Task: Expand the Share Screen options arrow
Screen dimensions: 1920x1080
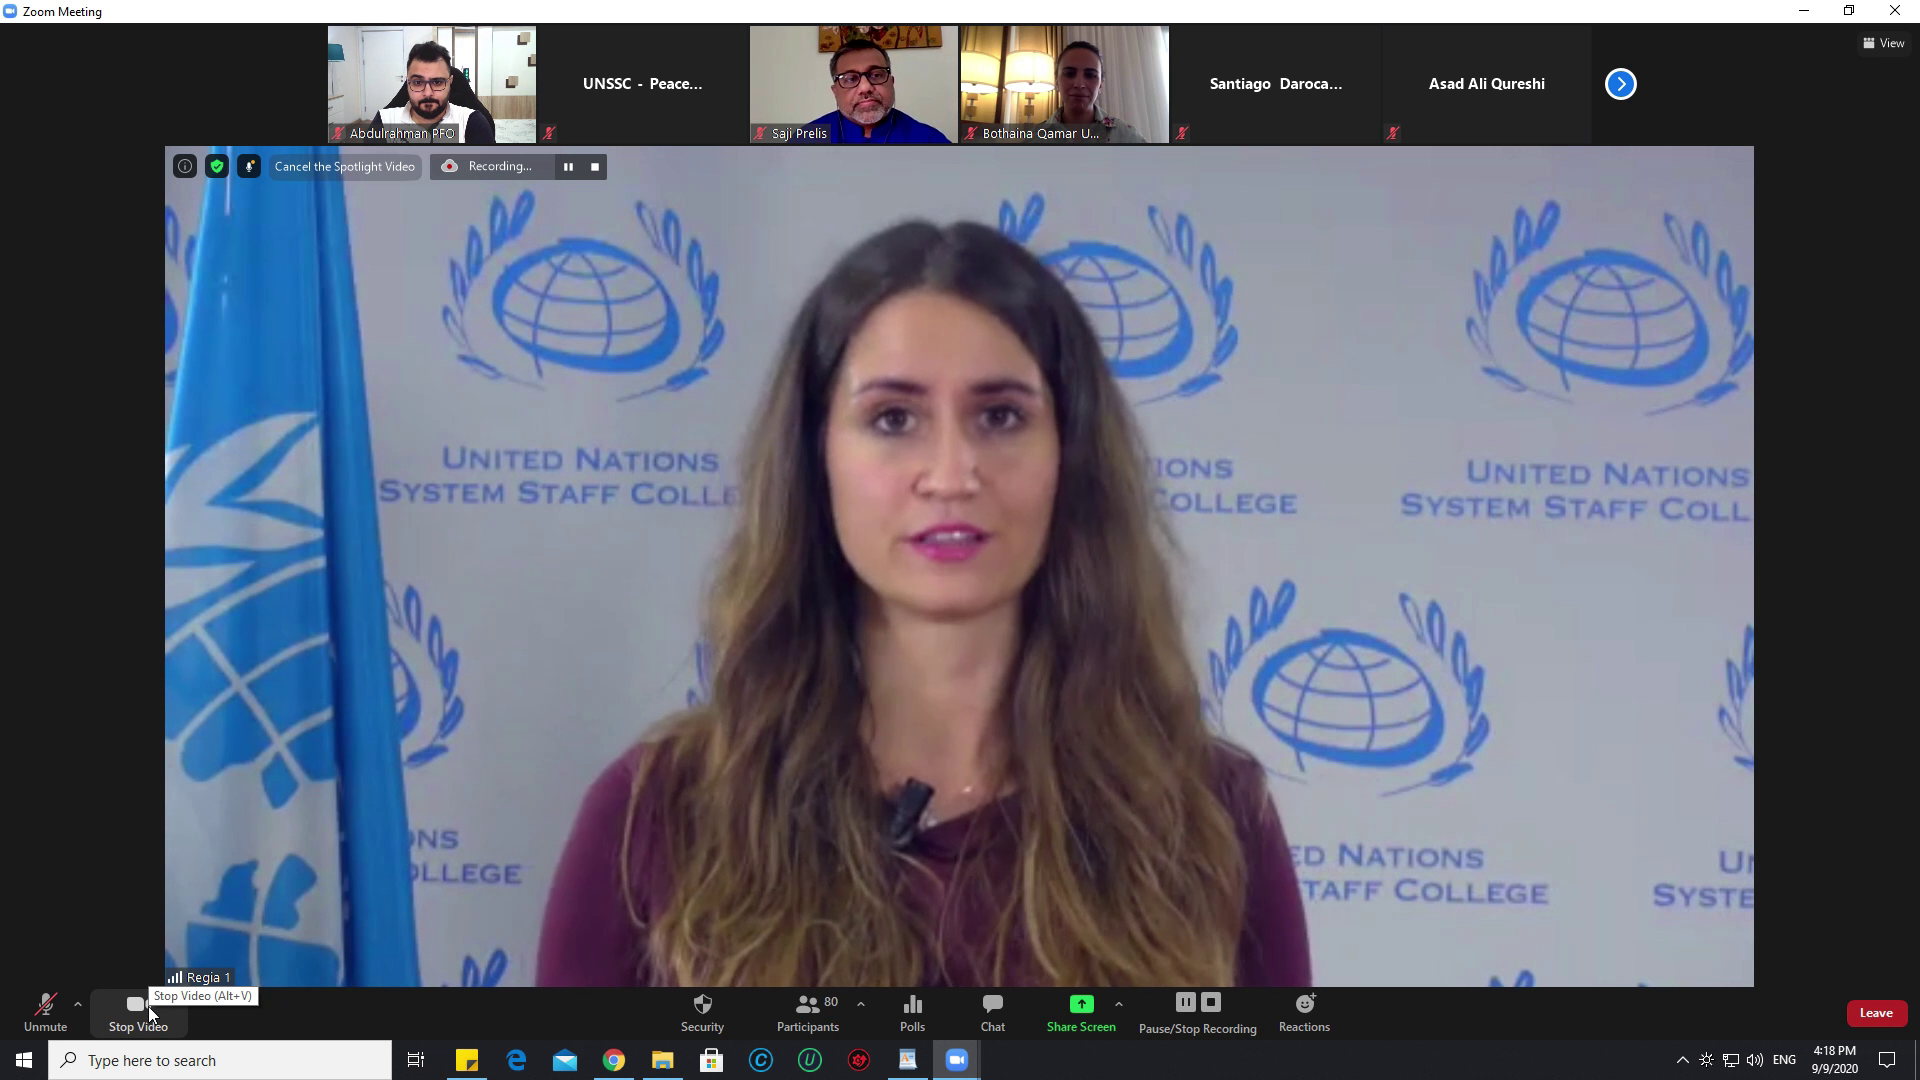Action: (1119, 1004)
